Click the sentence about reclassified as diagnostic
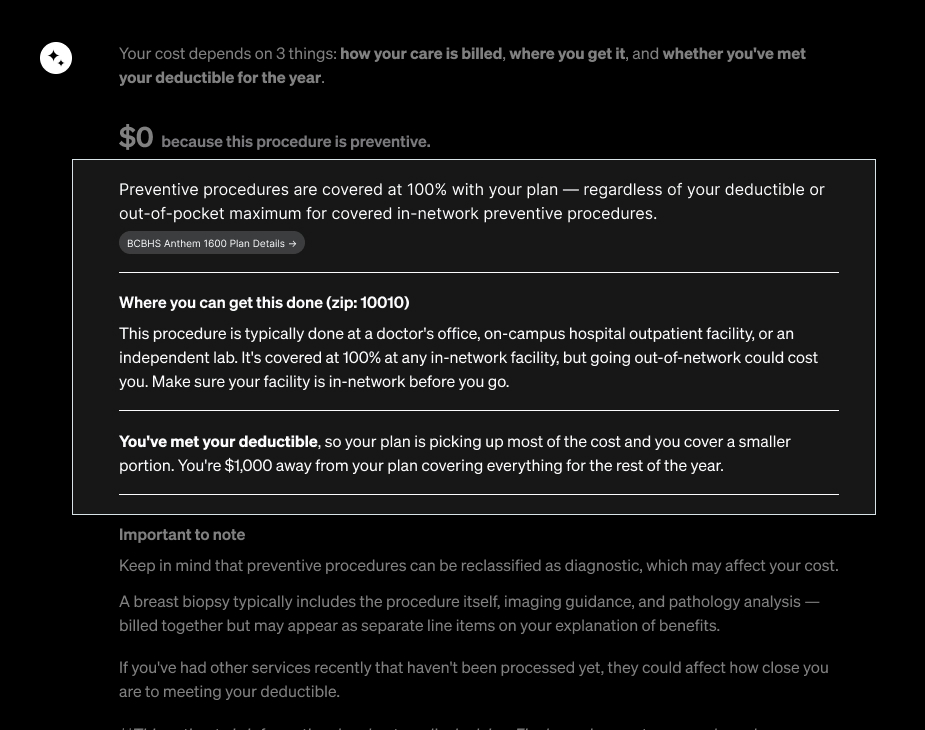 coord(478,565)
